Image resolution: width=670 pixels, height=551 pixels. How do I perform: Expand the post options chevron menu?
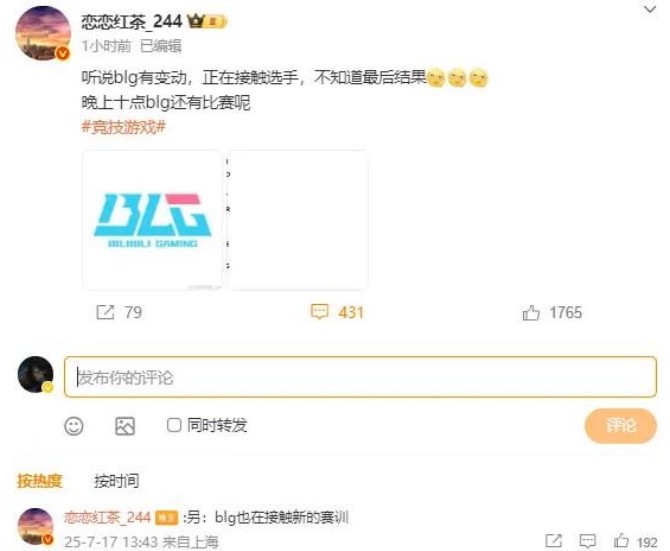[x=650, y=9]
